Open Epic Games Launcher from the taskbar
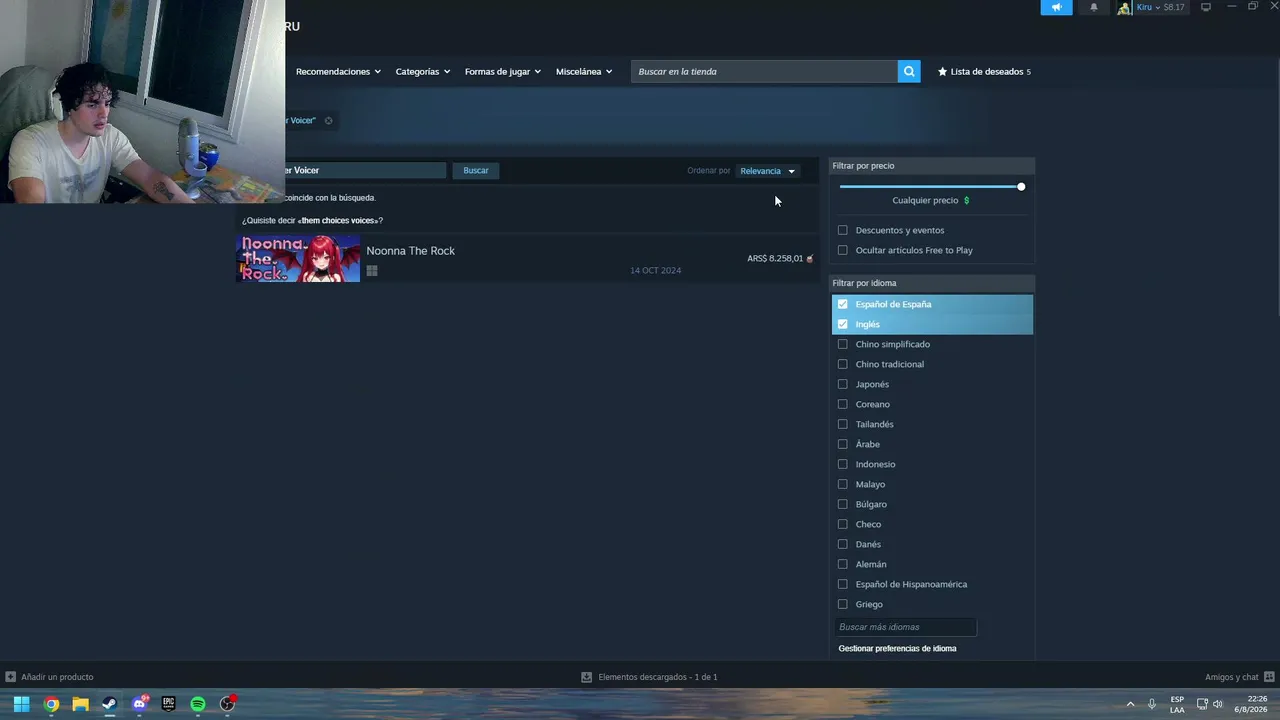 pos(168,704)
